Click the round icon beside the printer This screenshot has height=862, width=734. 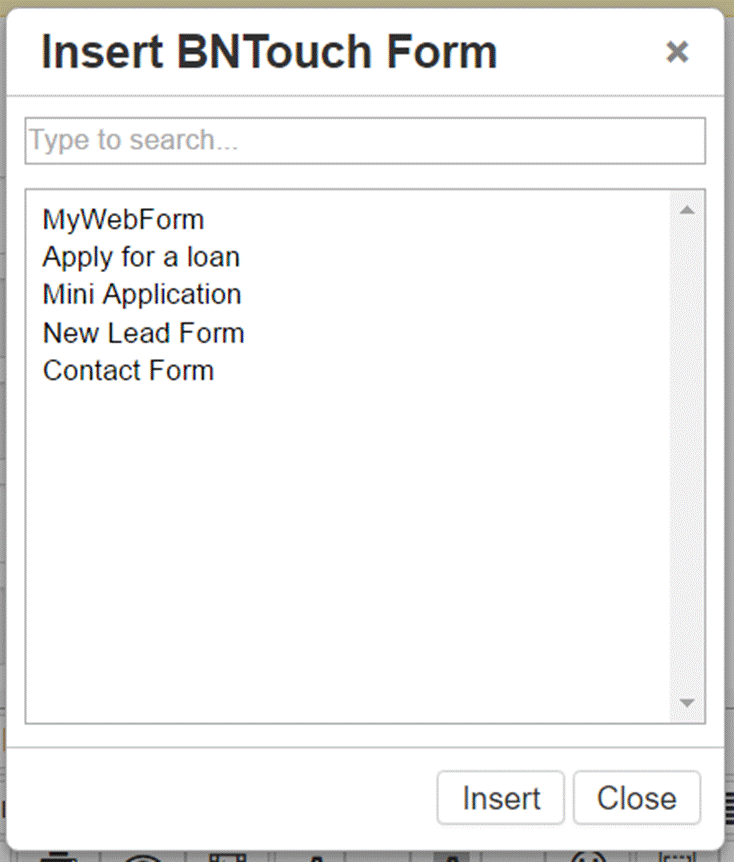(143, 857)
